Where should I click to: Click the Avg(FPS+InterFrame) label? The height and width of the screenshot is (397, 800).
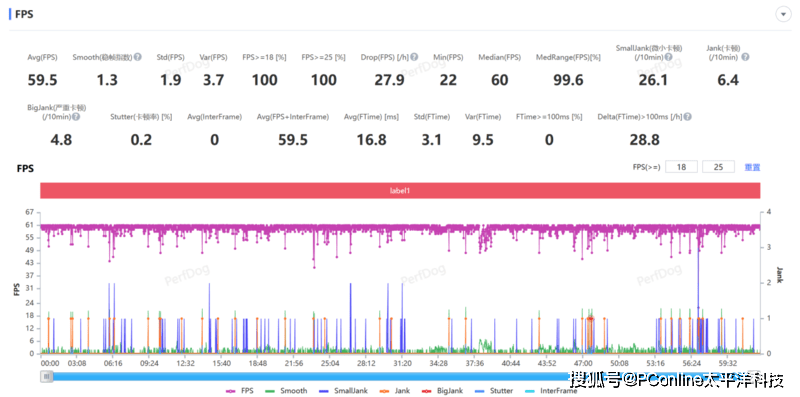click(293, 117)
